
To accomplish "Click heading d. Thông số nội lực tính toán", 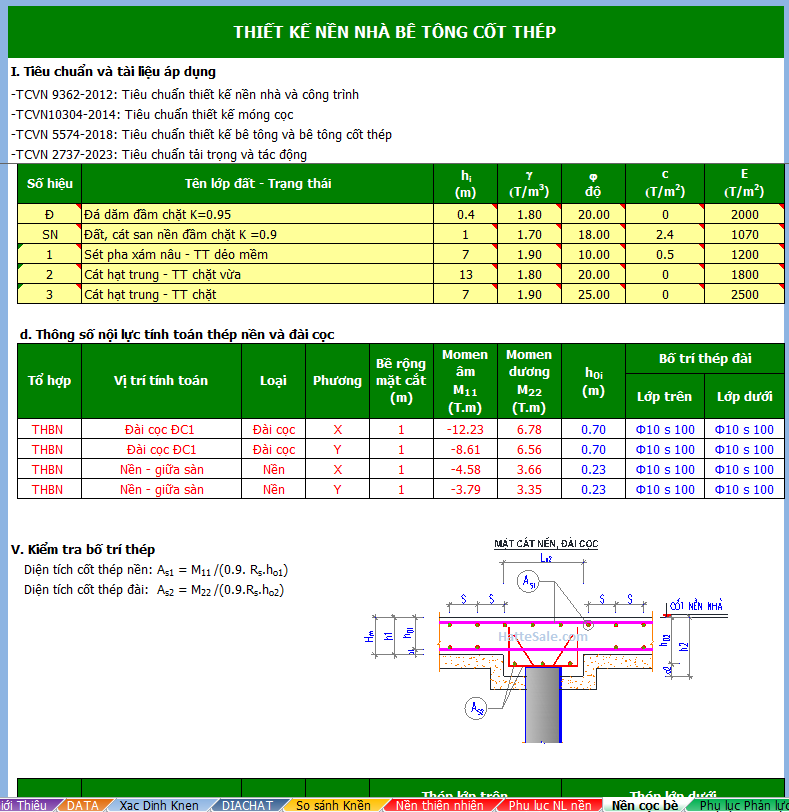I will pos(177,335).
